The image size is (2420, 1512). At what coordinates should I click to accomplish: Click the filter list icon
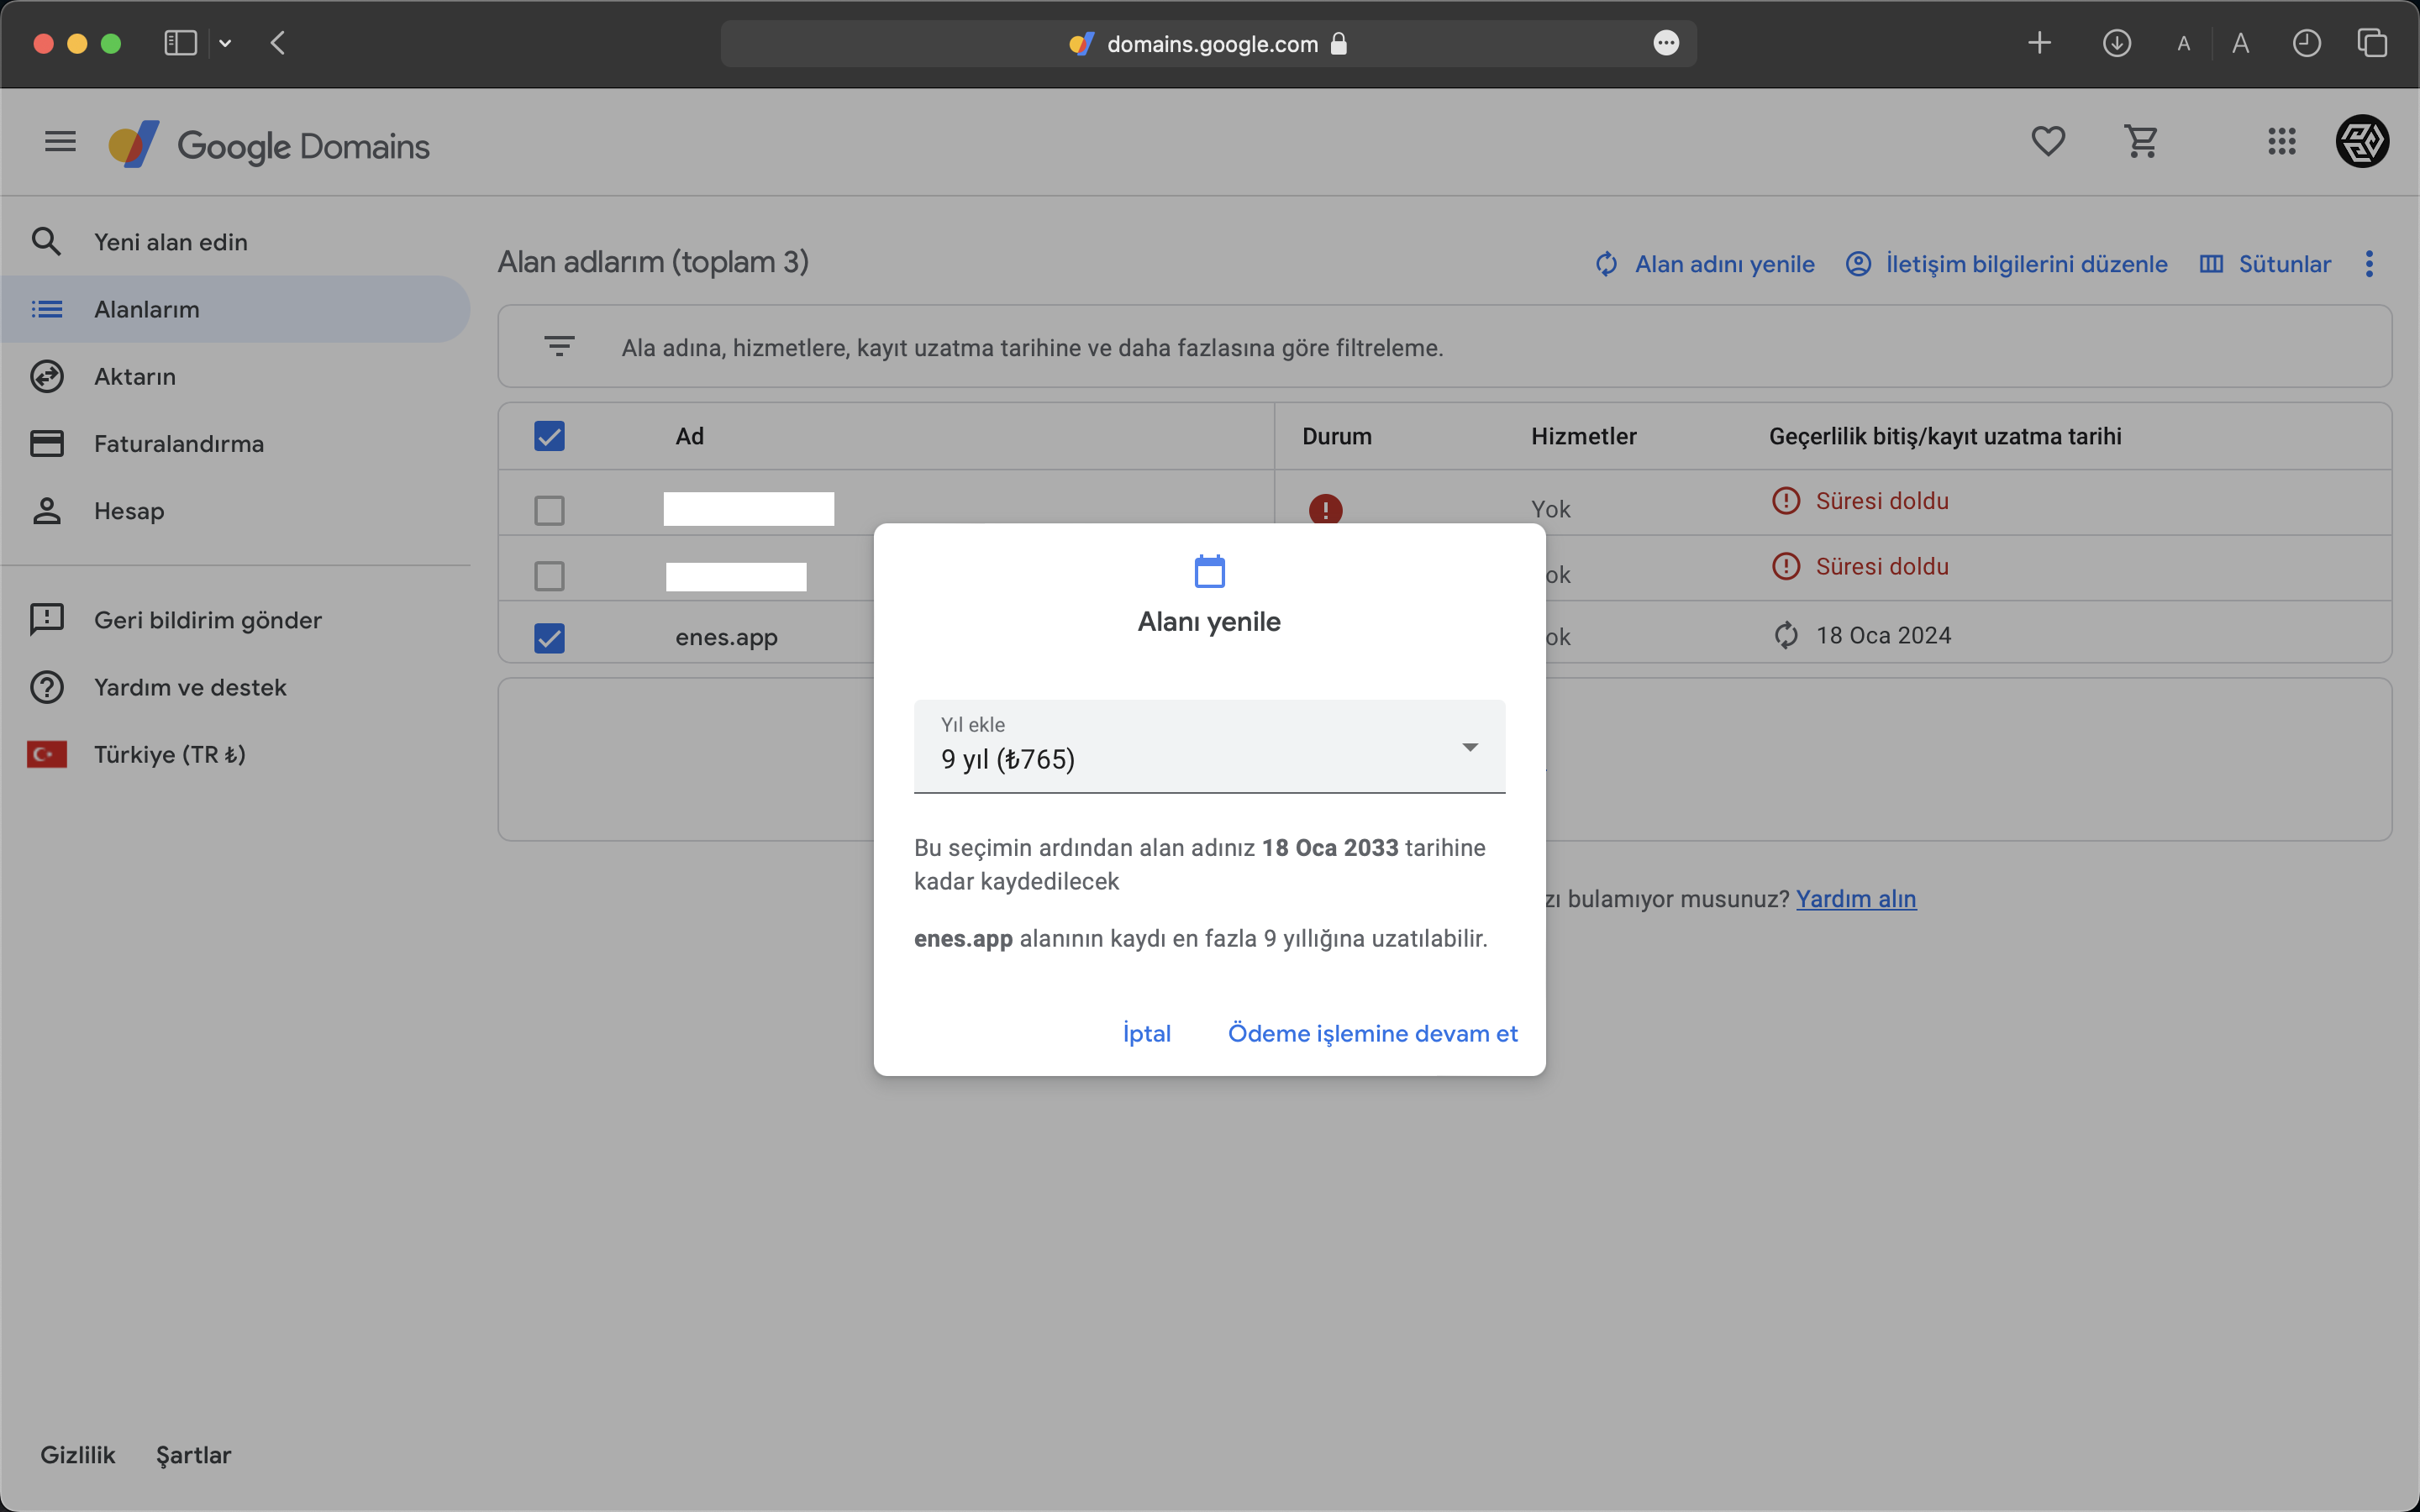click(x=559, y=347)
